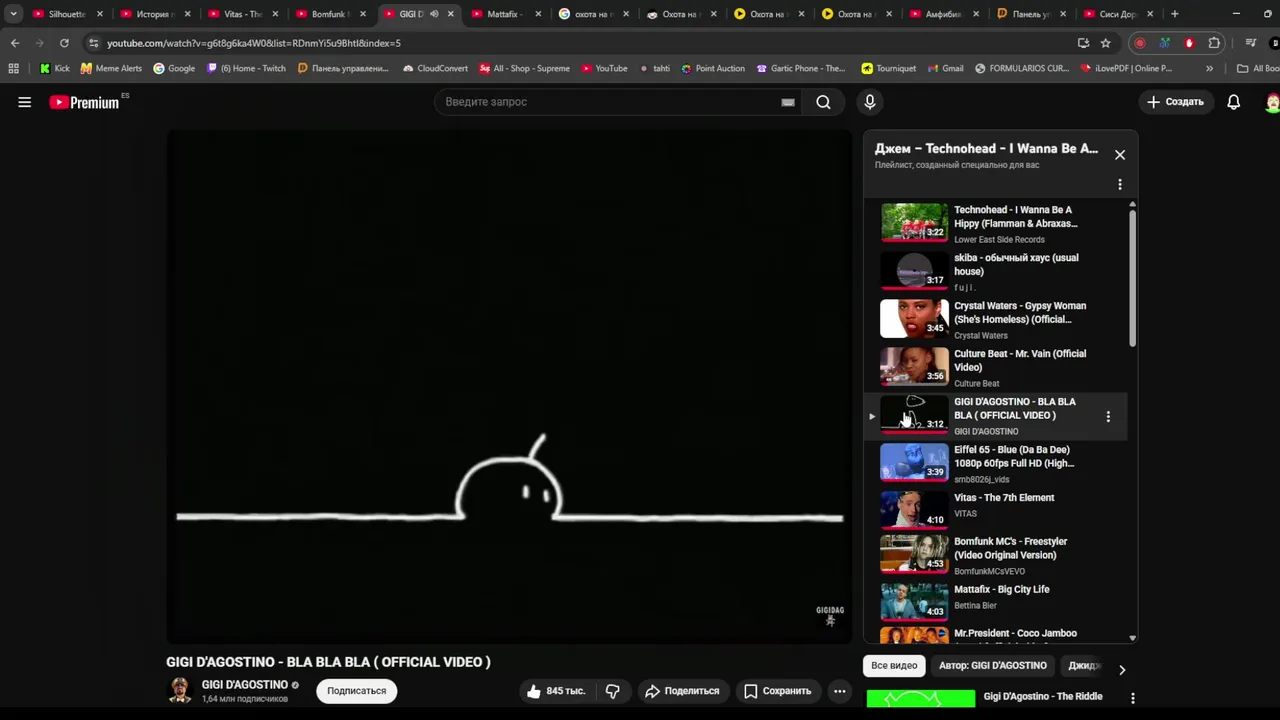Open more actions ellipsis under video

pyautogui.click(x=840, y=691)
